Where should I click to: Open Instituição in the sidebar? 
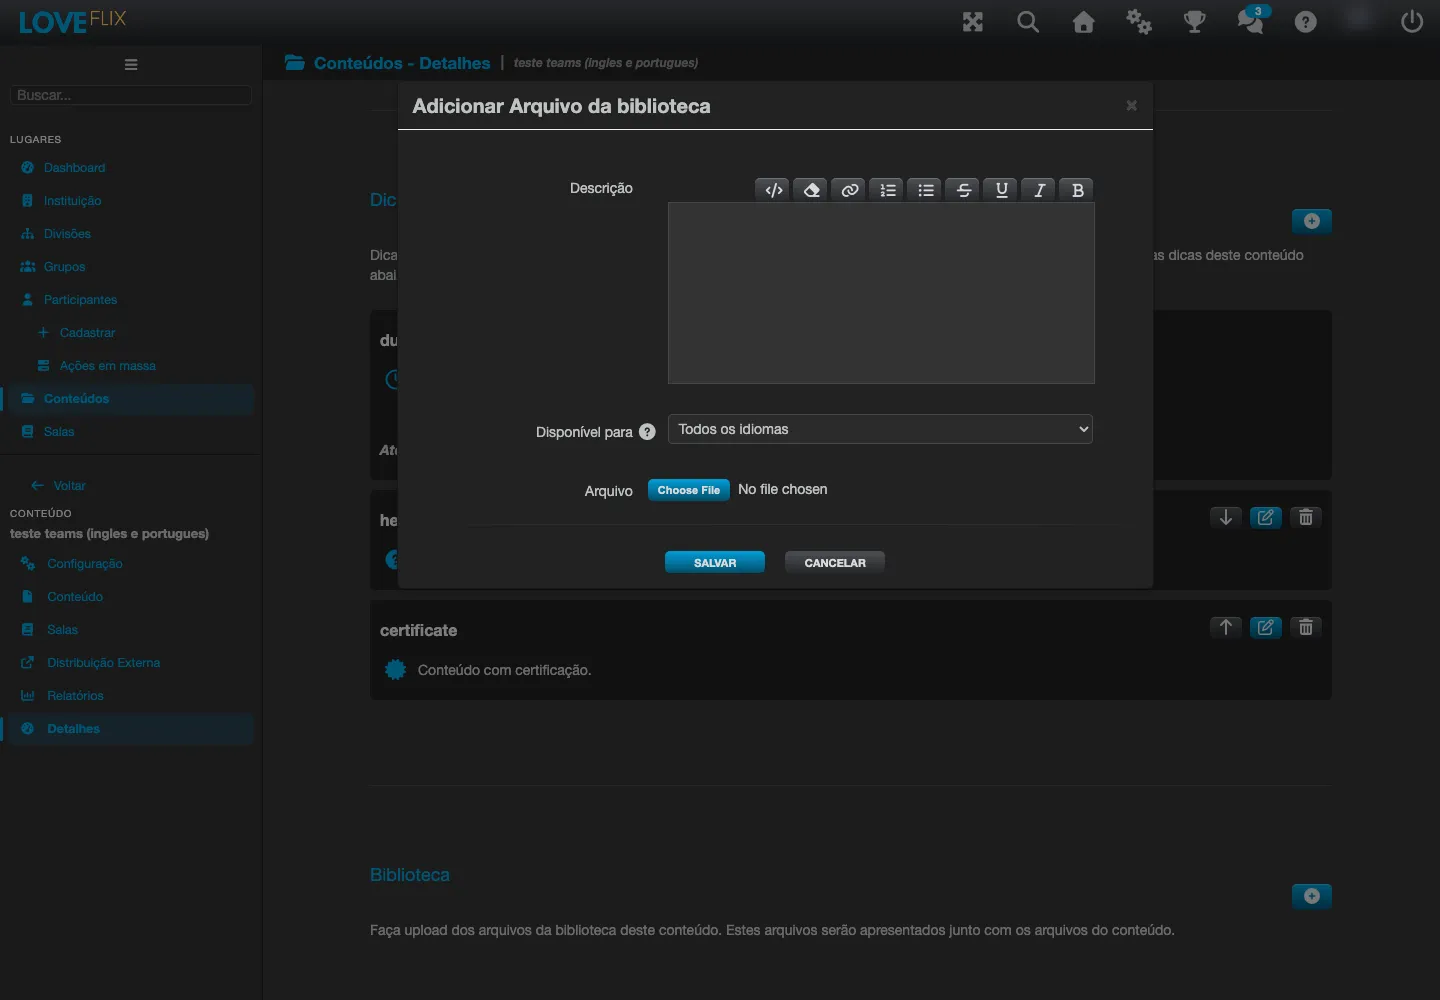point(72,201)
